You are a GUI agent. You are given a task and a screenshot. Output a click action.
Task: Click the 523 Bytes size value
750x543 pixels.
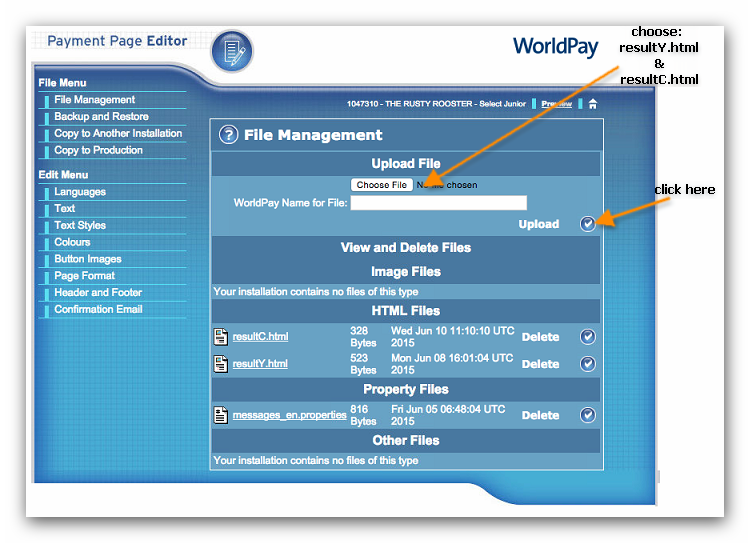[363, 364]
